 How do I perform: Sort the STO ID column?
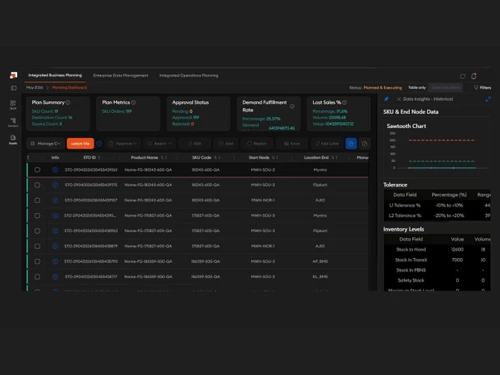pyautogui.click(x=99, y=158)
